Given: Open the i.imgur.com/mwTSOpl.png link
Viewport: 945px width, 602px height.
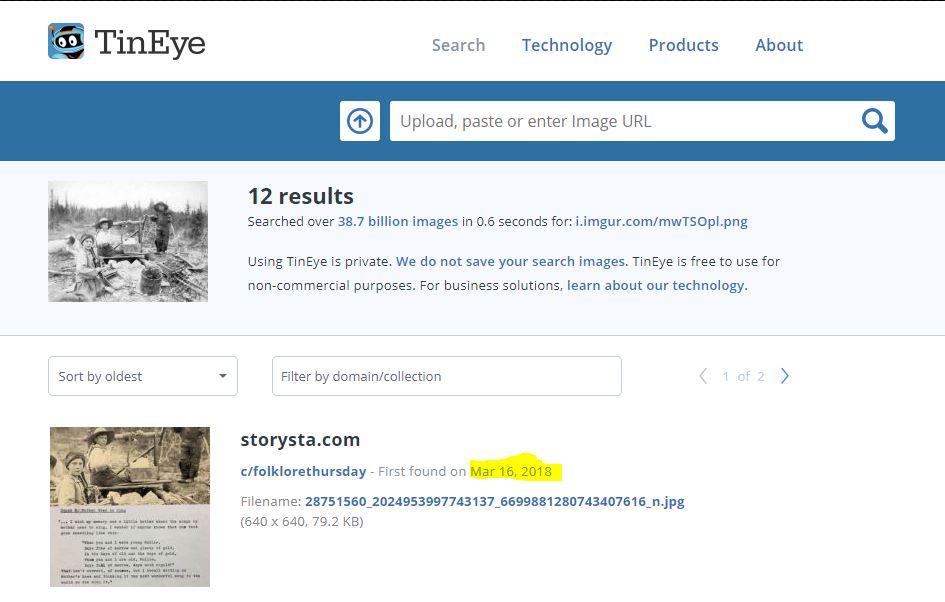Looking at the screenshot, I should (x=661, y=222).
